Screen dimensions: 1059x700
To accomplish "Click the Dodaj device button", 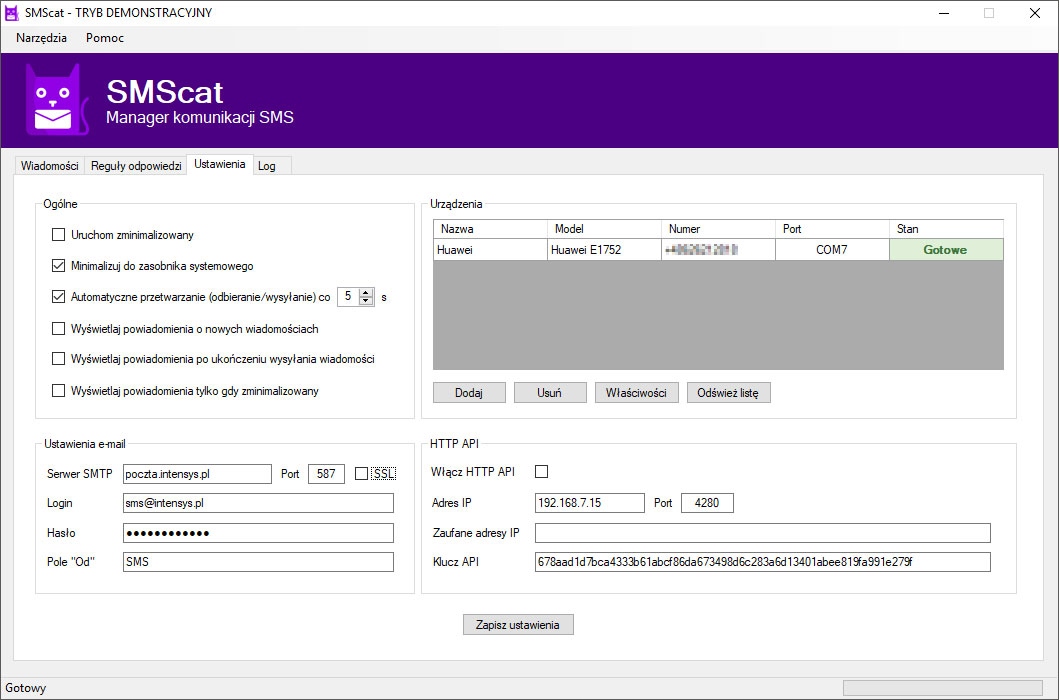I will click(469, 393).
